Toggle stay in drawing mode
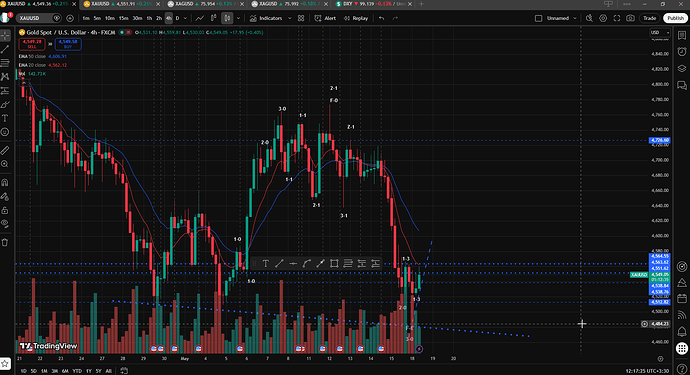 click(x=5, y=196)
